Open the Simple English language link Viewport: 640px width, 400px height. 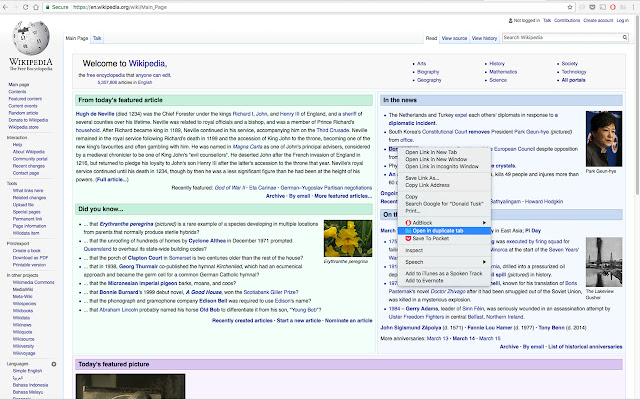tap(27, 371)
